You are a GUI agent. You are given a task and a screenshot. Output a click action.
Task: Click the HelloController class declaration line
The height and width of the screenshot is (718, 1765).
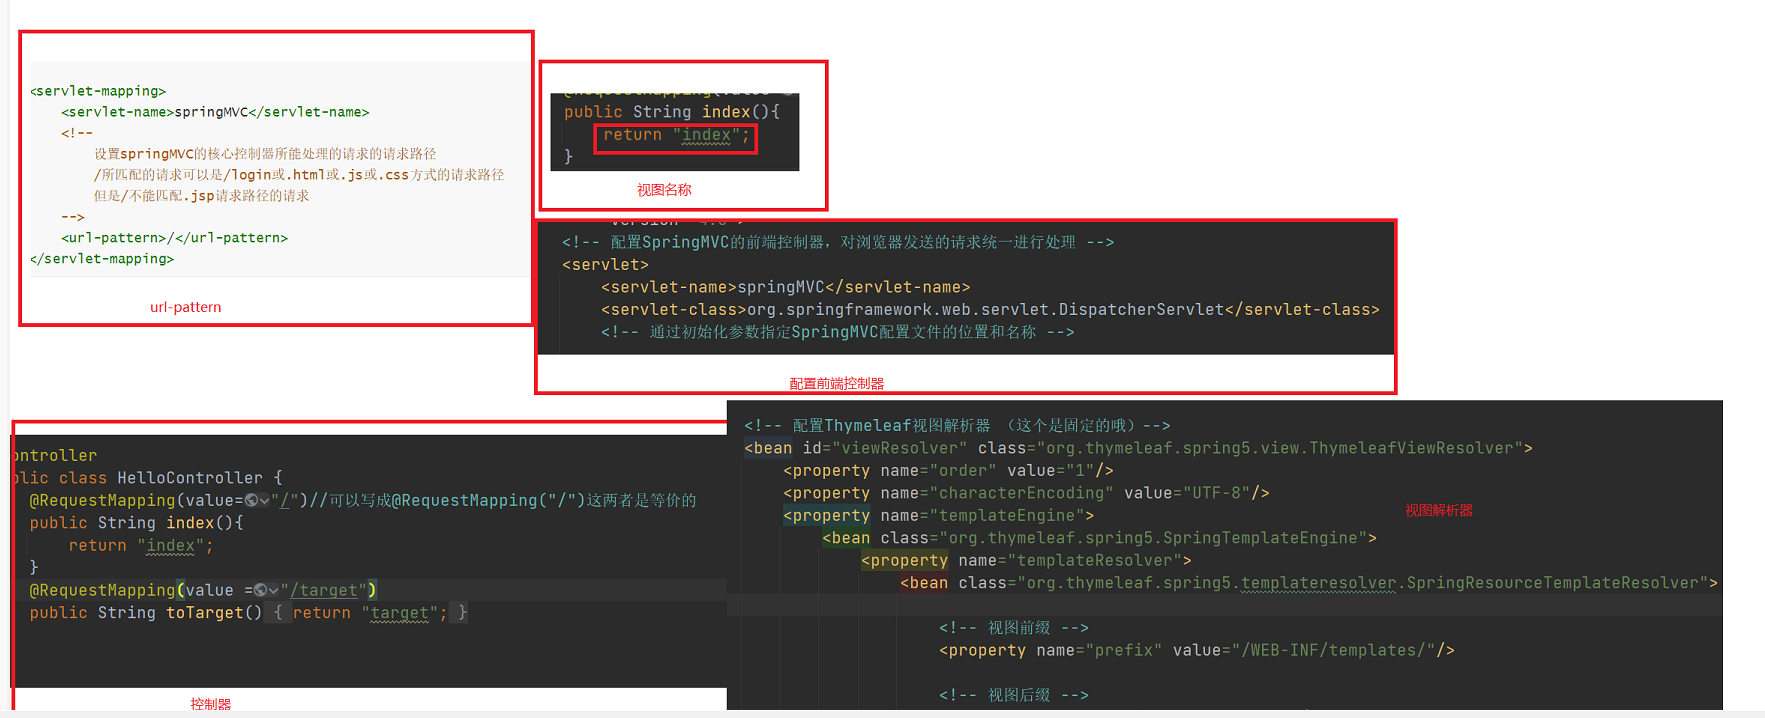pyautogui.click(x=147, y=478)
